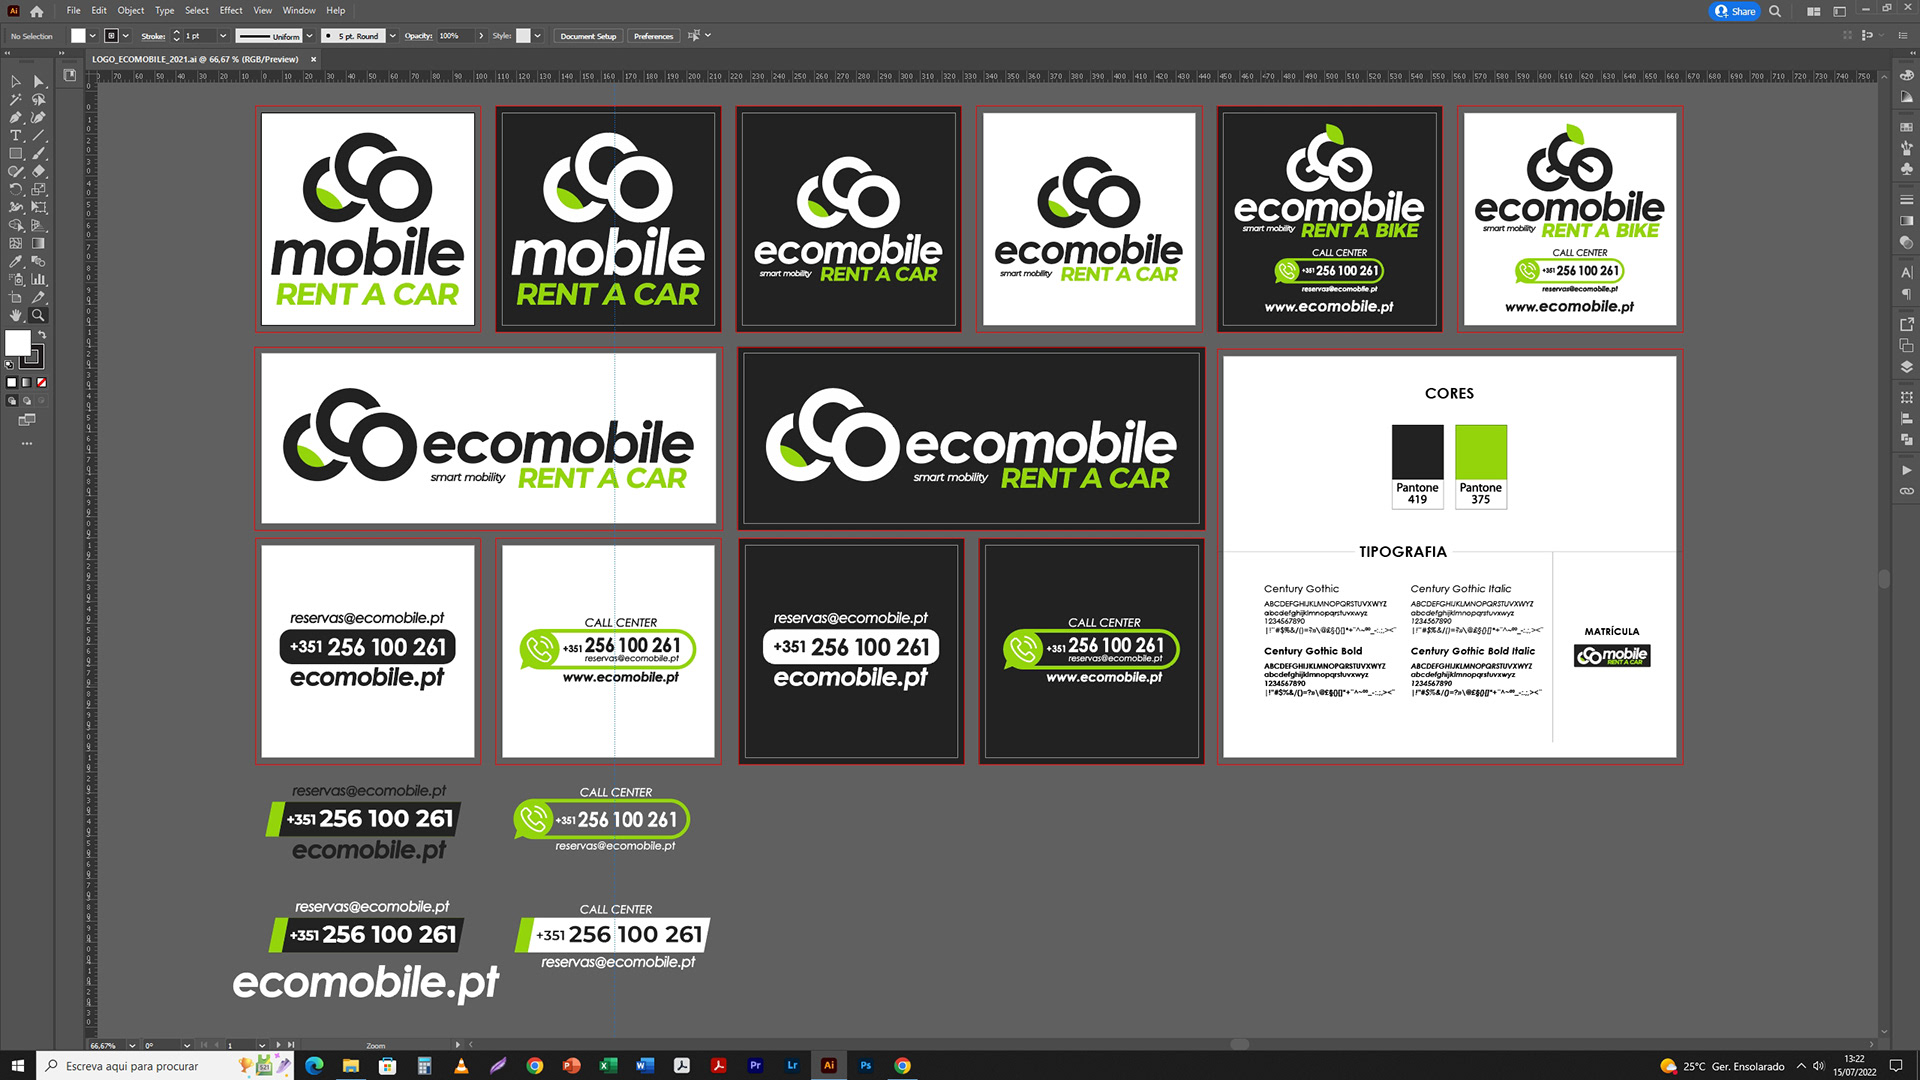The height and width of the screenshot is (1080, 1920).
Task: Select the Column Graph tool
Action: point(39,280)
